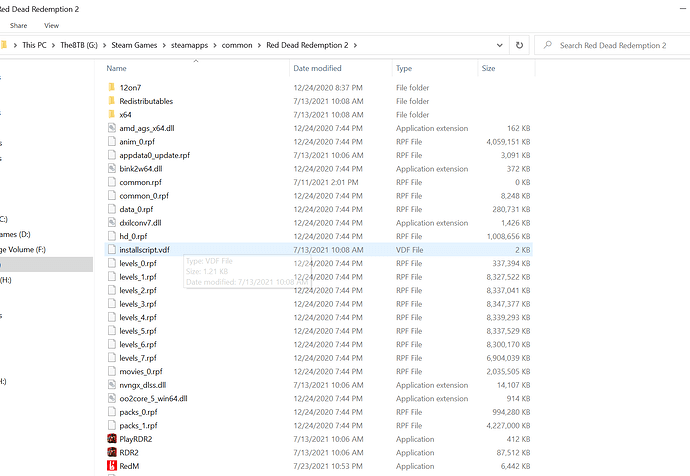This screenshot has height=476, width=690.
Task: Sort files by the Name column
Action: point(116,68)
